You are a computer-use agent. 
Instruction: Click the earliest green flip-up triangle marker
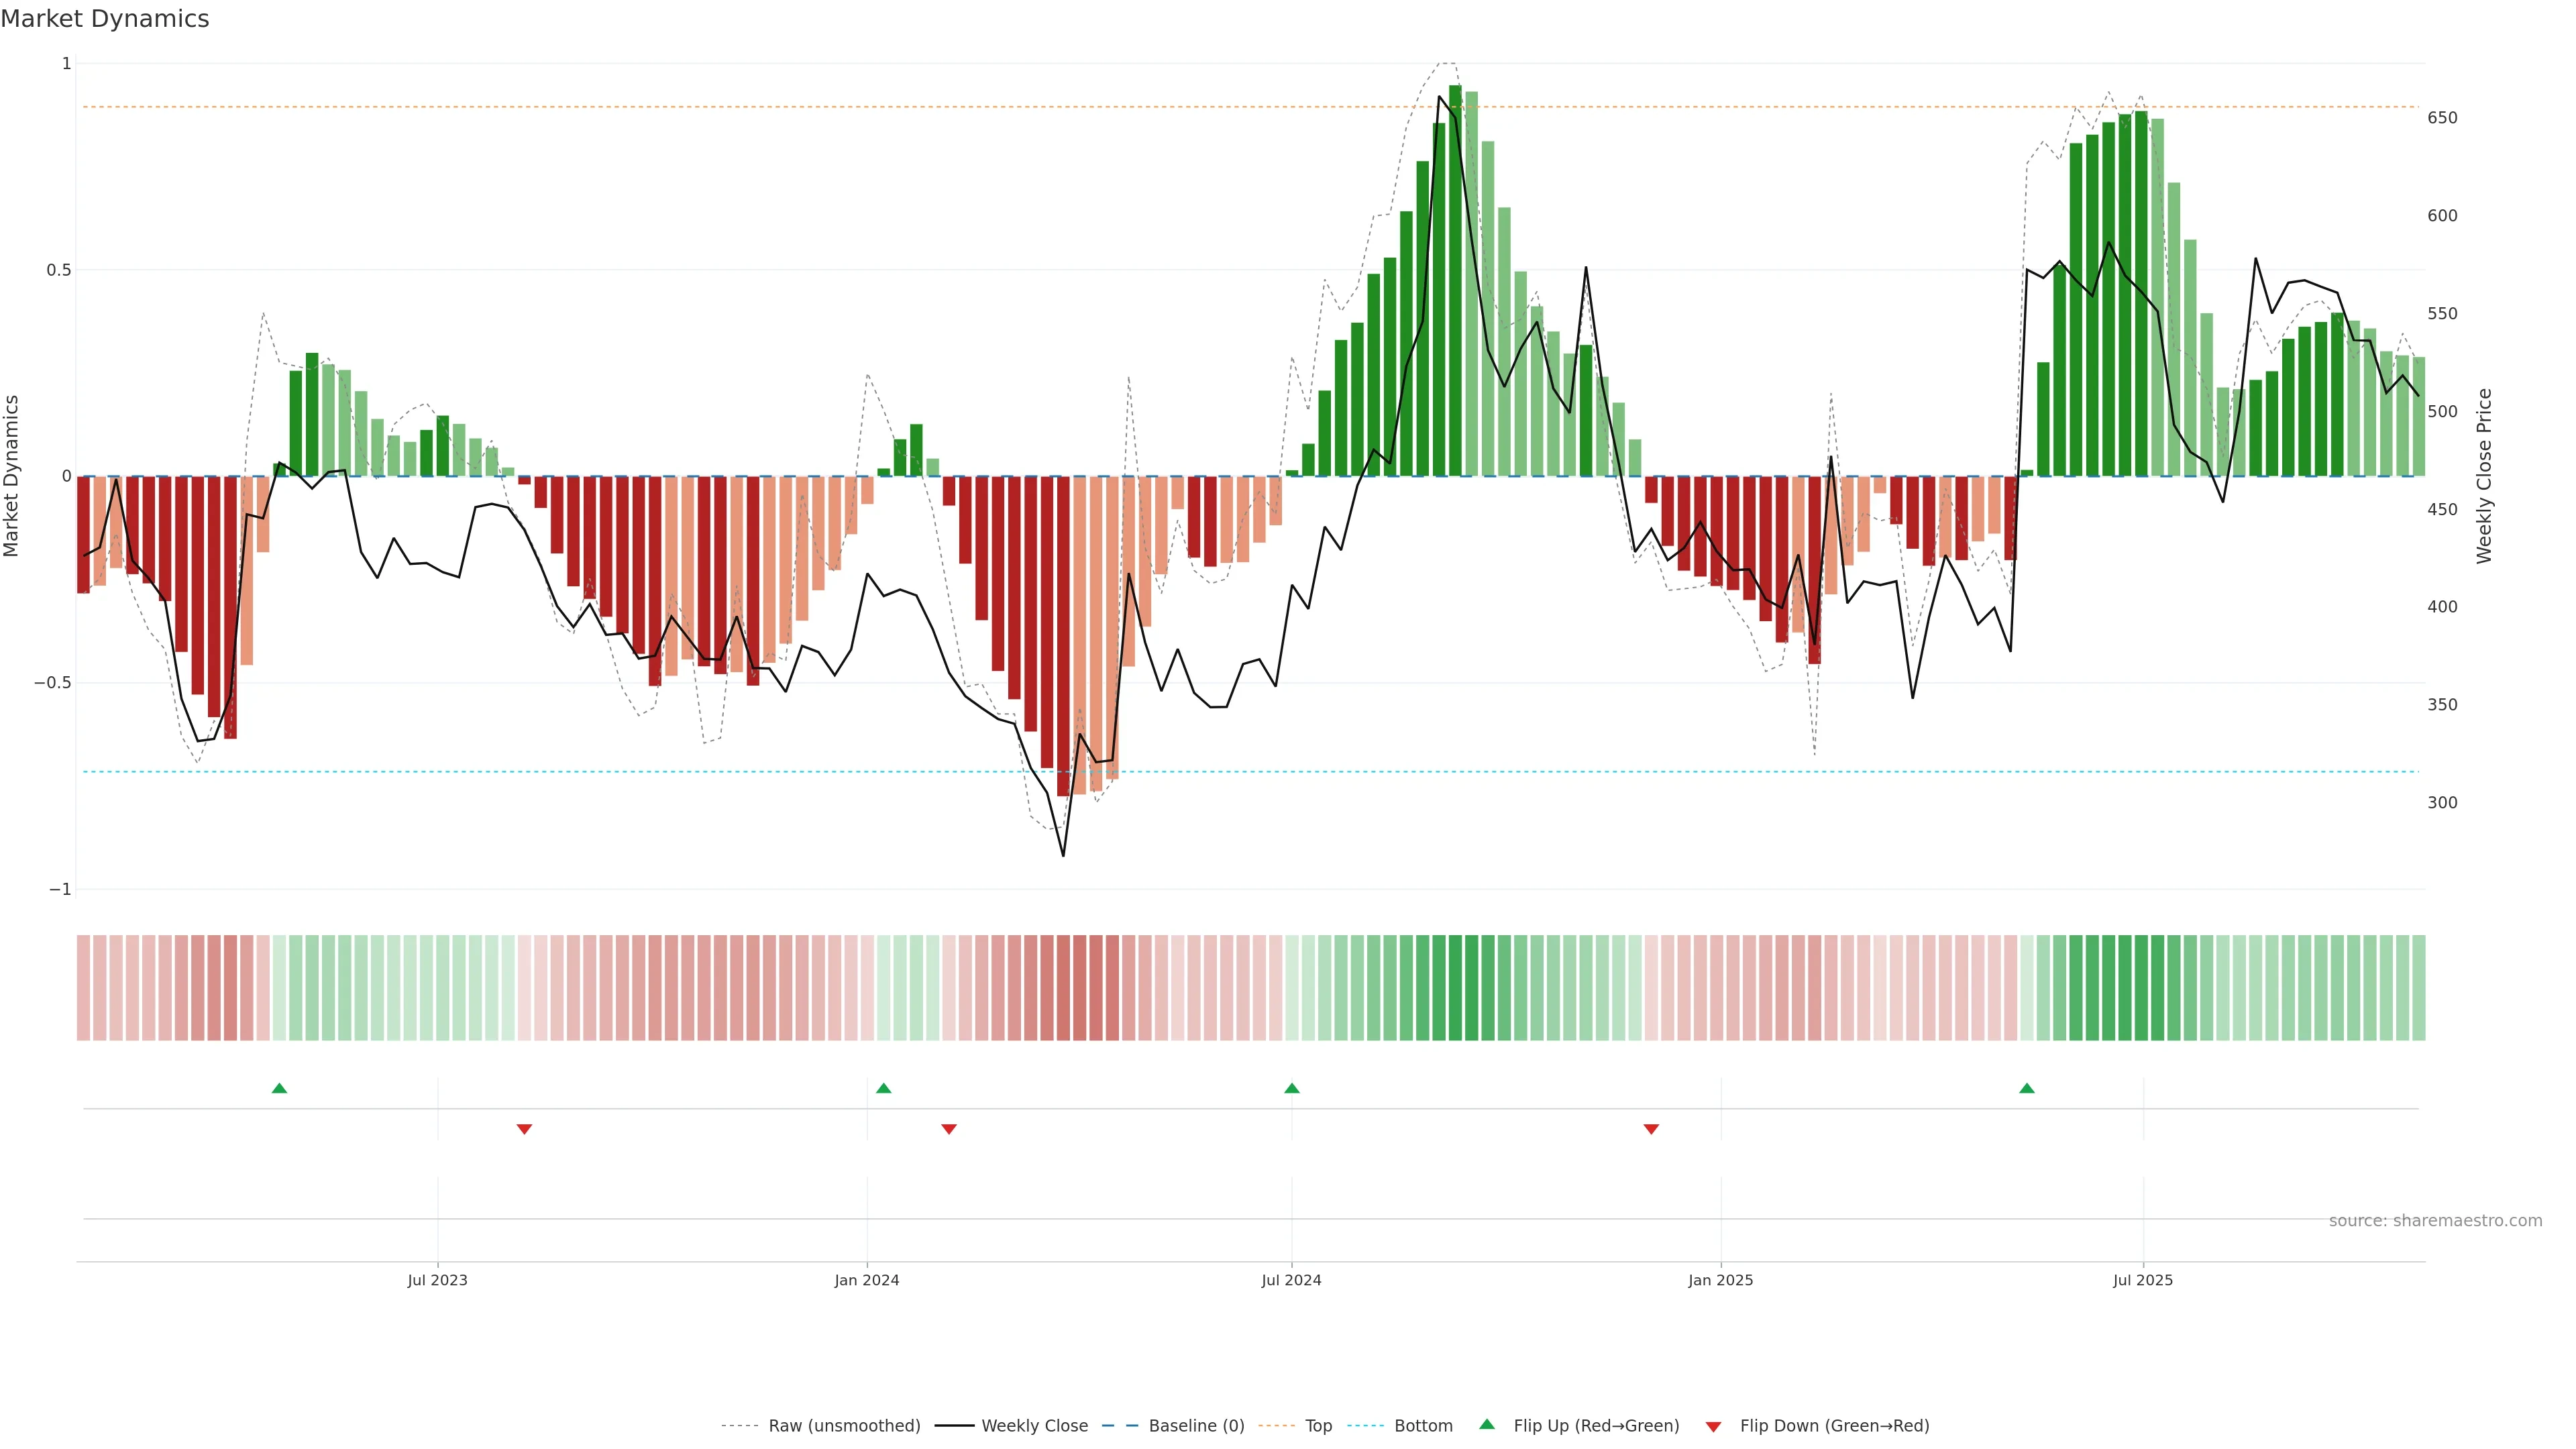(x=279, y=1088)
